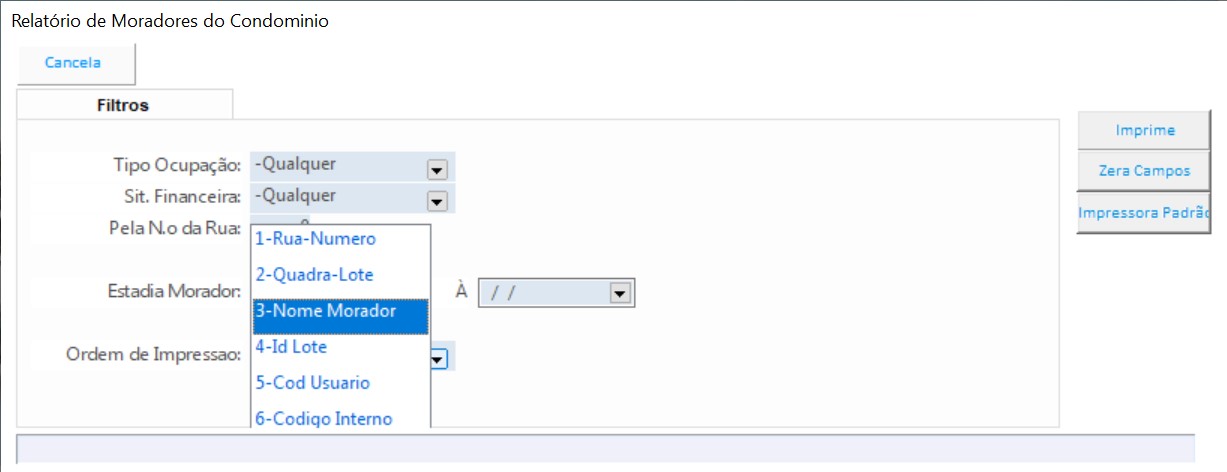Click the Cancela button
Screen dimensions: 1227x472
point(74,63)
